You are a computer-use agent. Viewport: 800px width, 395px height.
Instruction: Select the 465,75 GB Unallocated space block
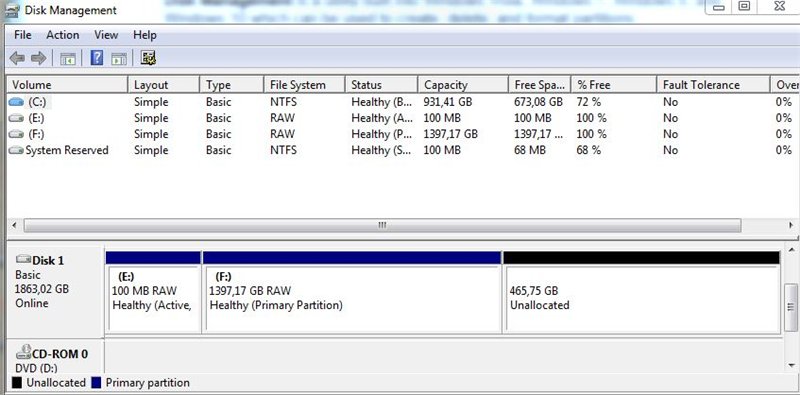(x=641, y=292)
